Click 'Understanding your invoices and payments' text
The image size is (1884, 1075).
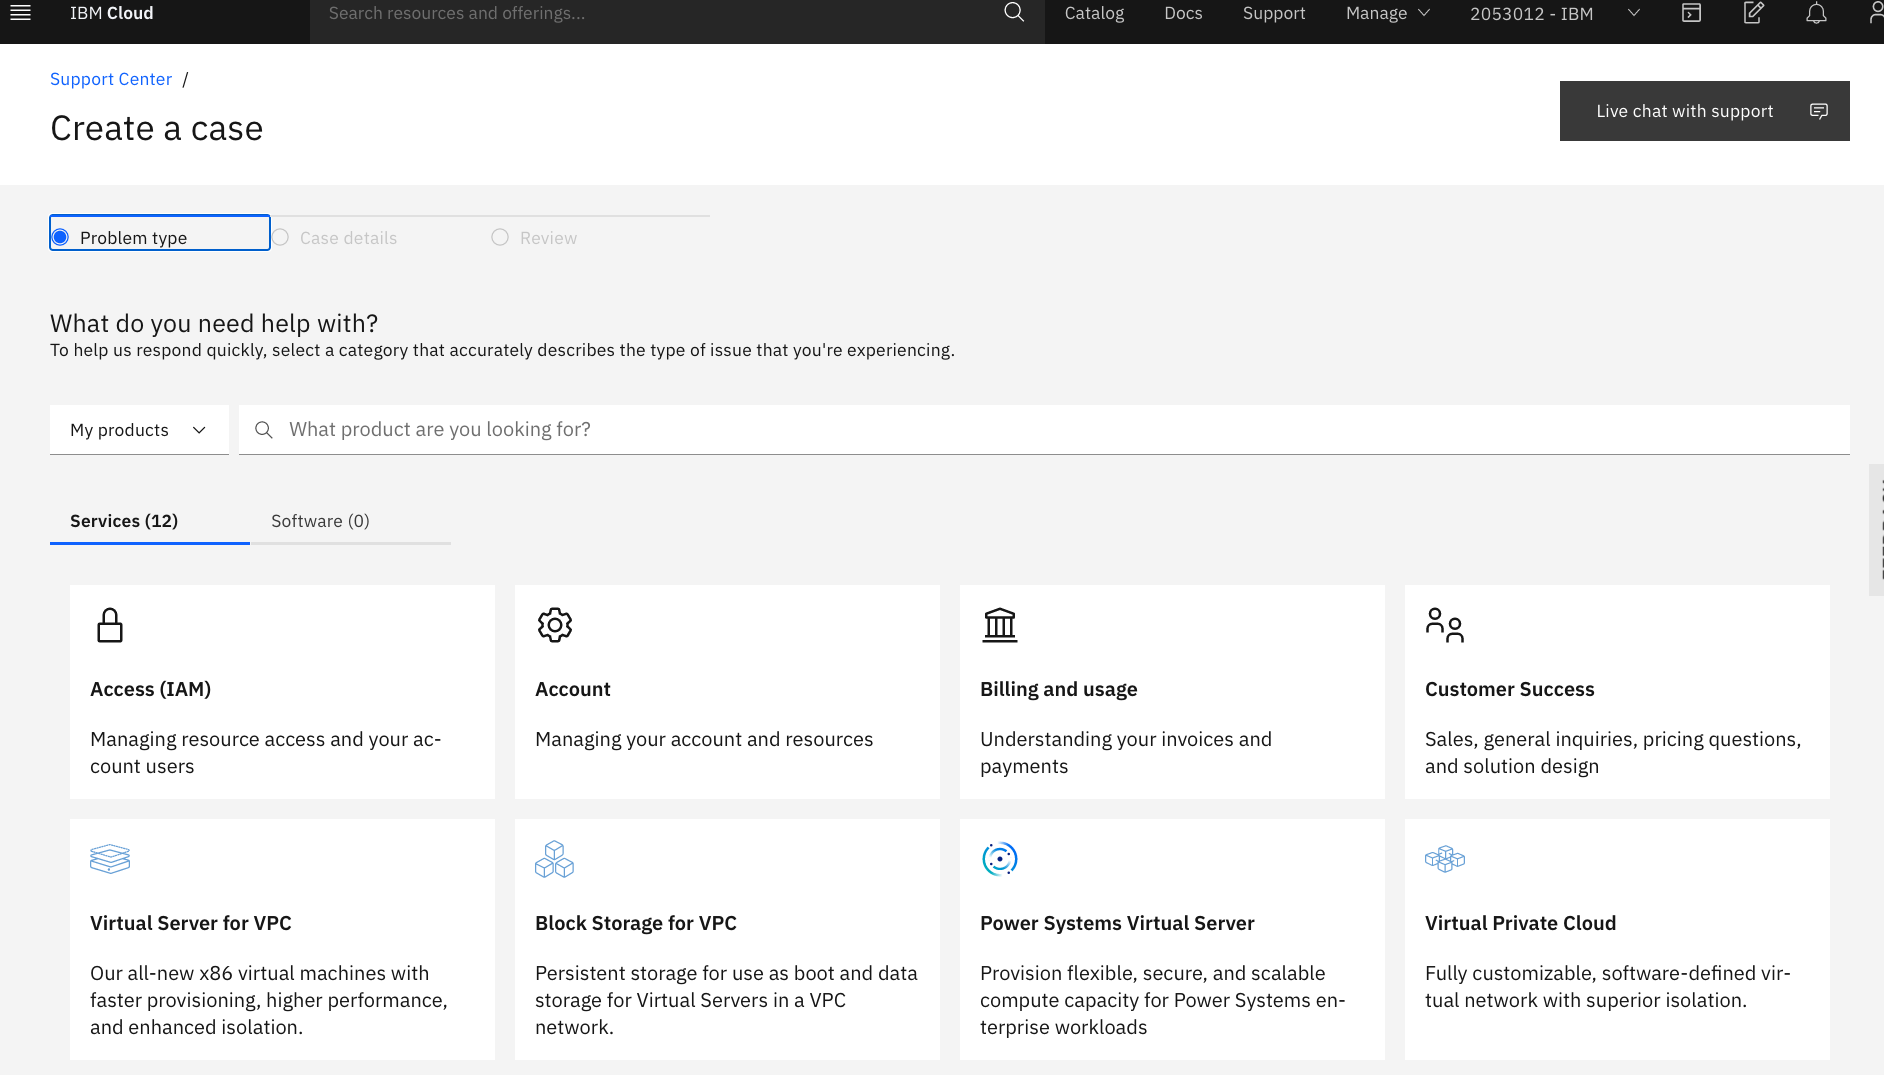1126,752
